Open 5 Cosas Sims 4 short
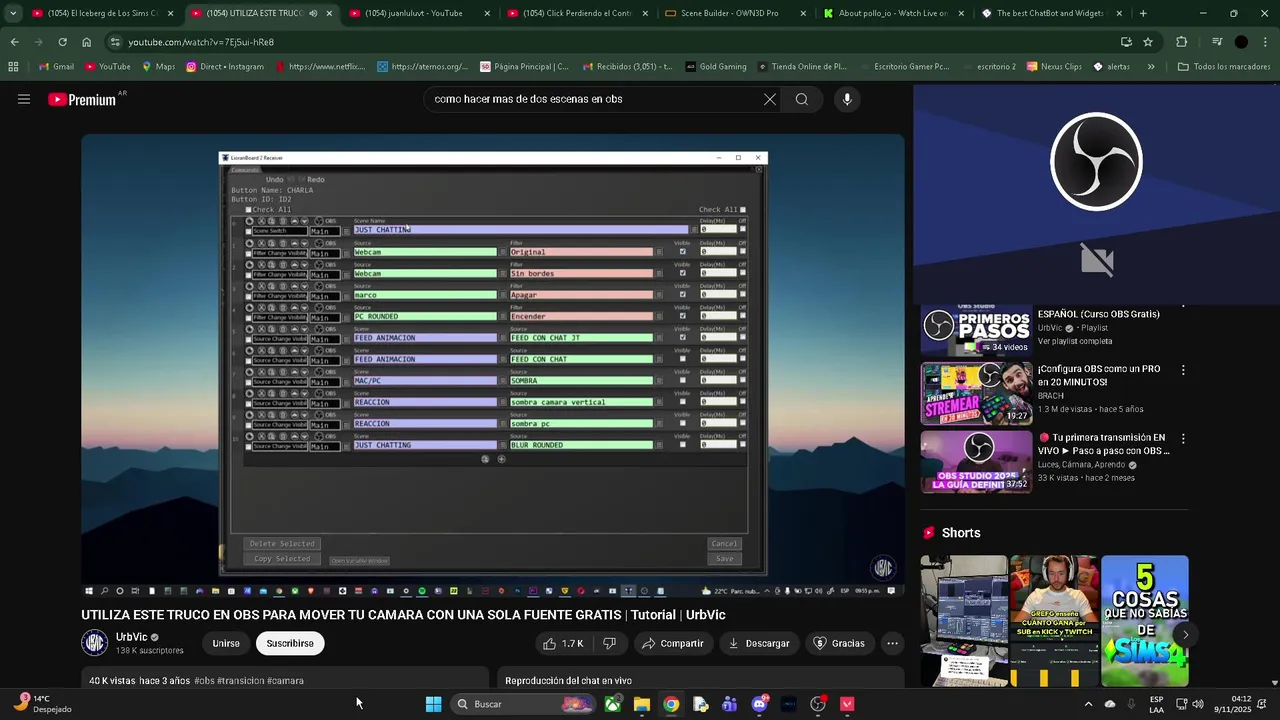Viewport: 1280px width, 720px height. point(1144,621)
